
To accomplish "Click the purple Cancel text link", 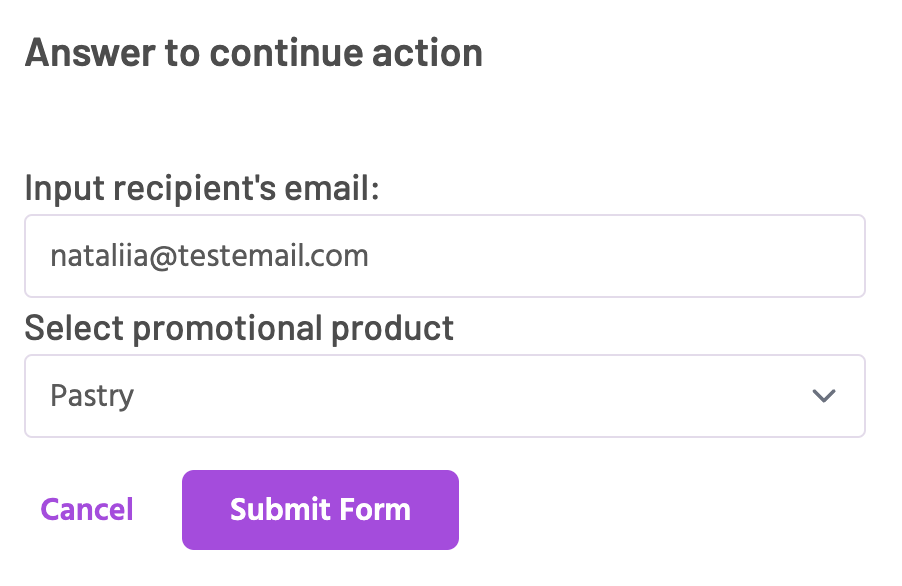I will coord(87,510).
